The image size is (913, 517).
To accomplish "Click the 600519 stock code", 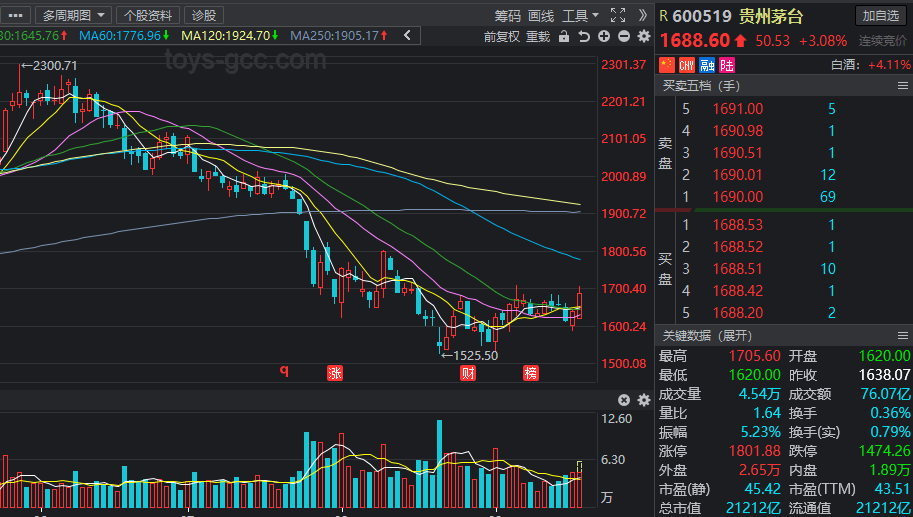I will pyautogui.click(x=702, y=16).
